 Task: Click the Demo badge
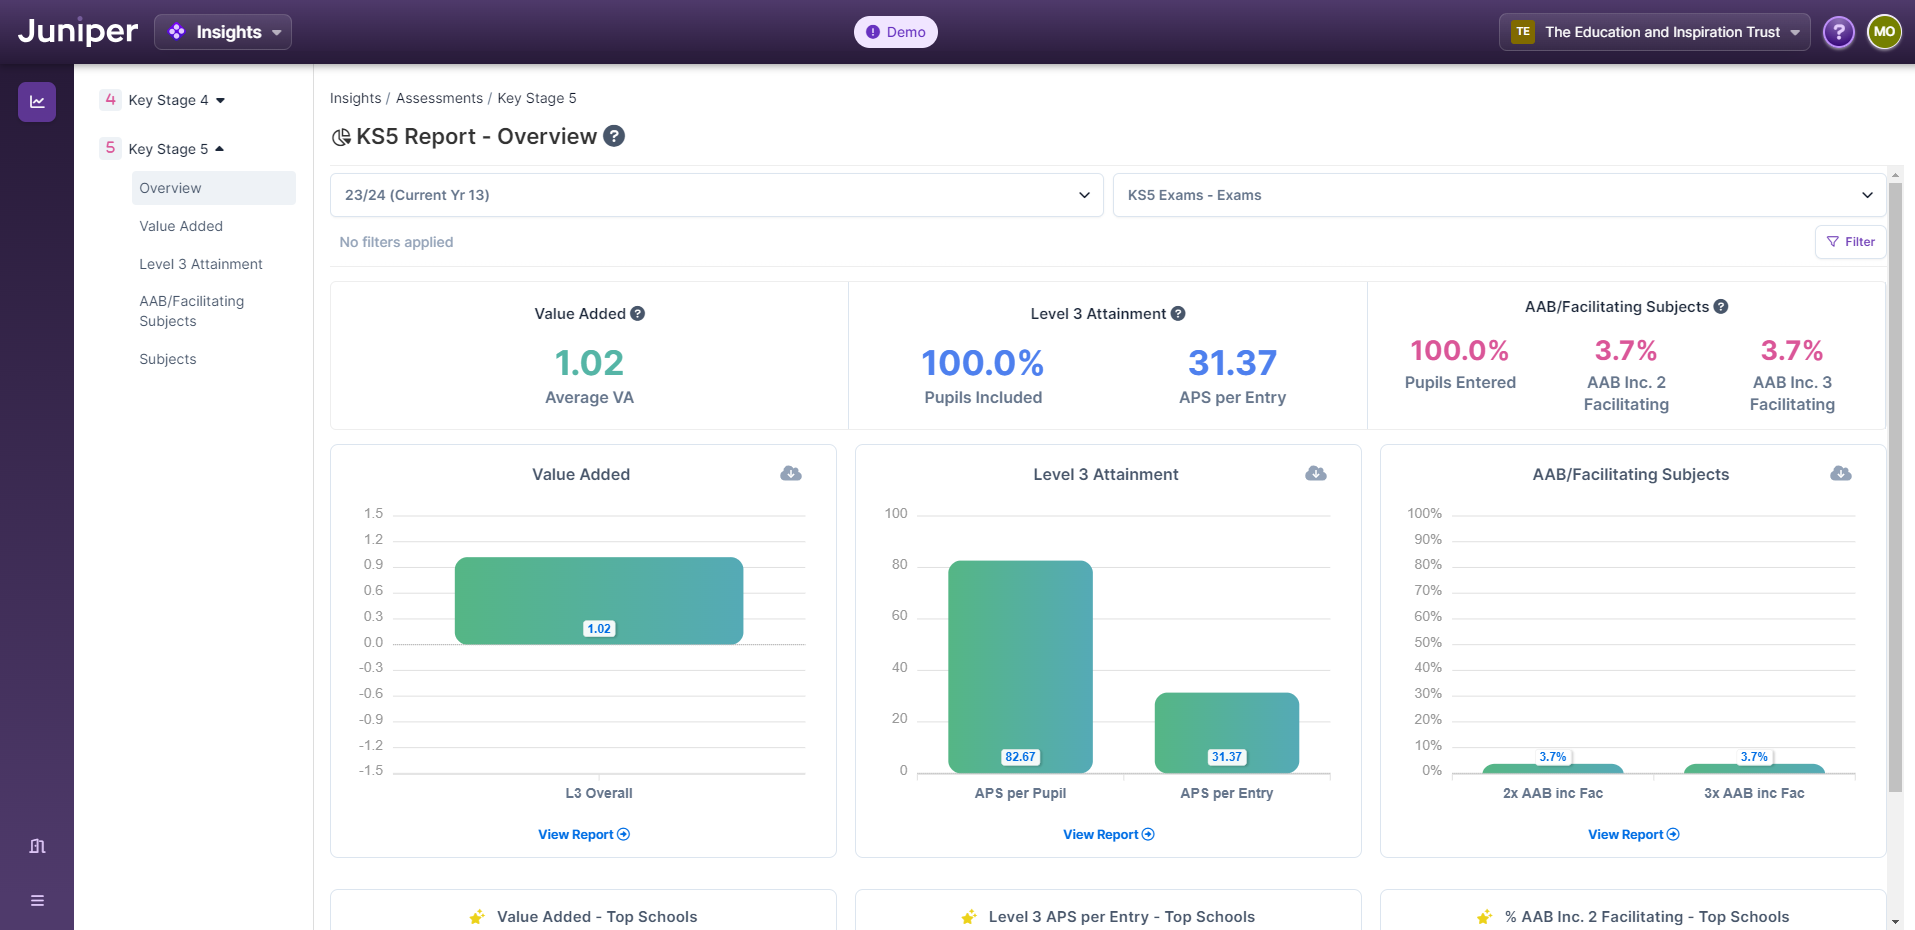click(896, 32)
